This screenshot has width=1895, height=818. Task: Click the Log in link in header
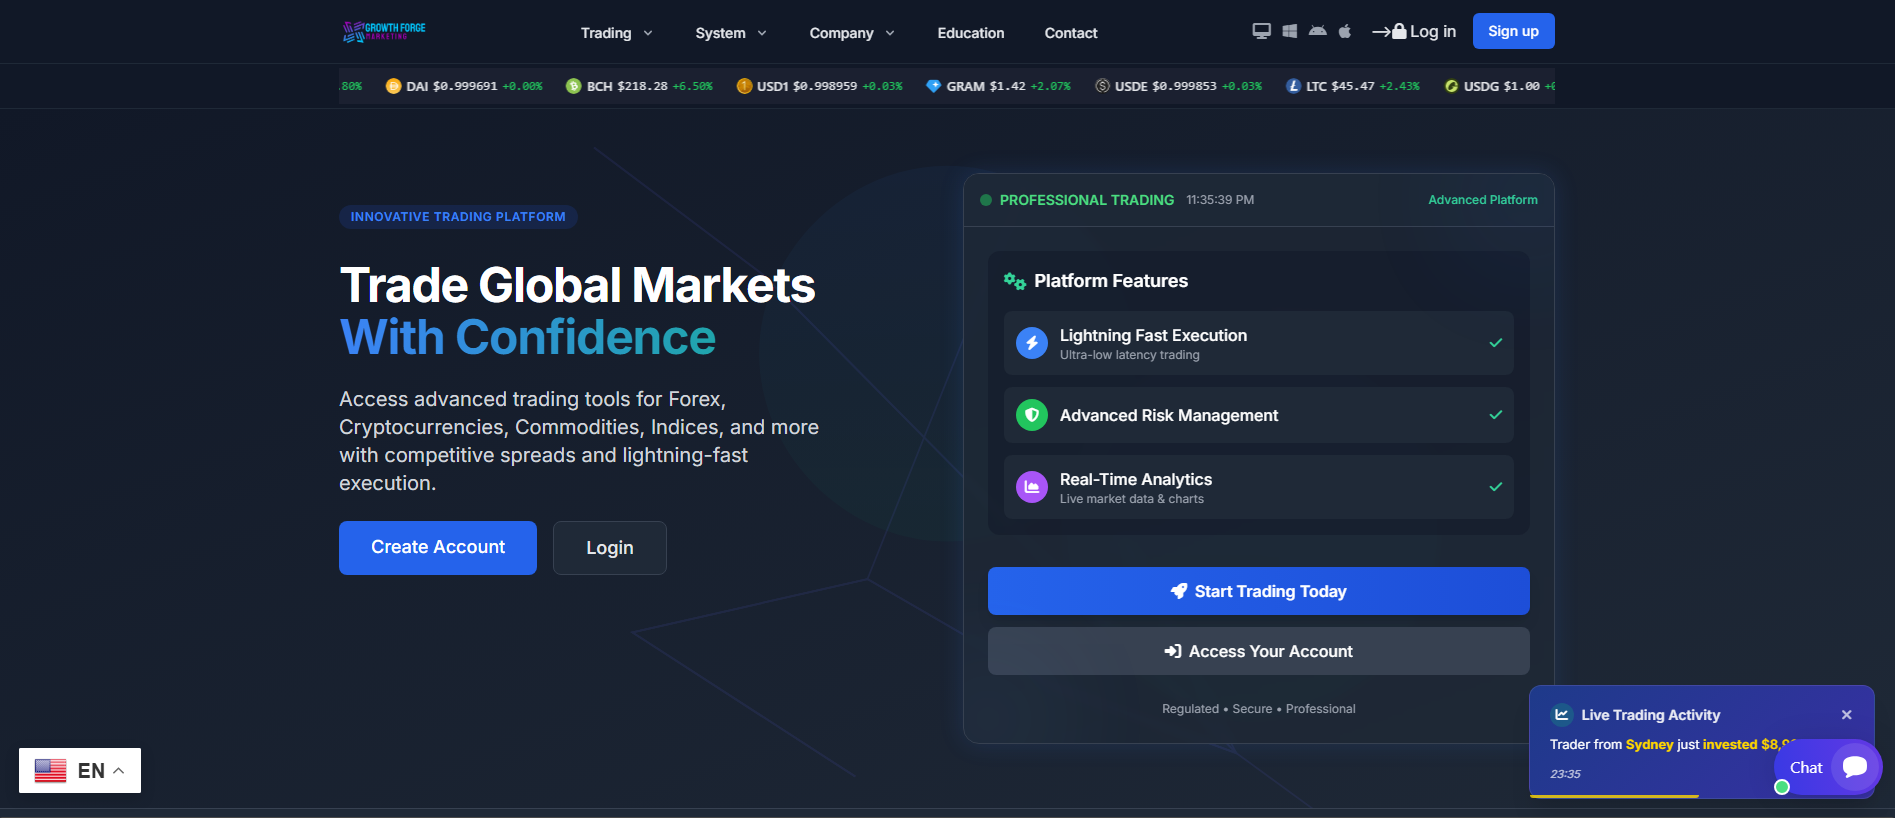pos(1433,31)
